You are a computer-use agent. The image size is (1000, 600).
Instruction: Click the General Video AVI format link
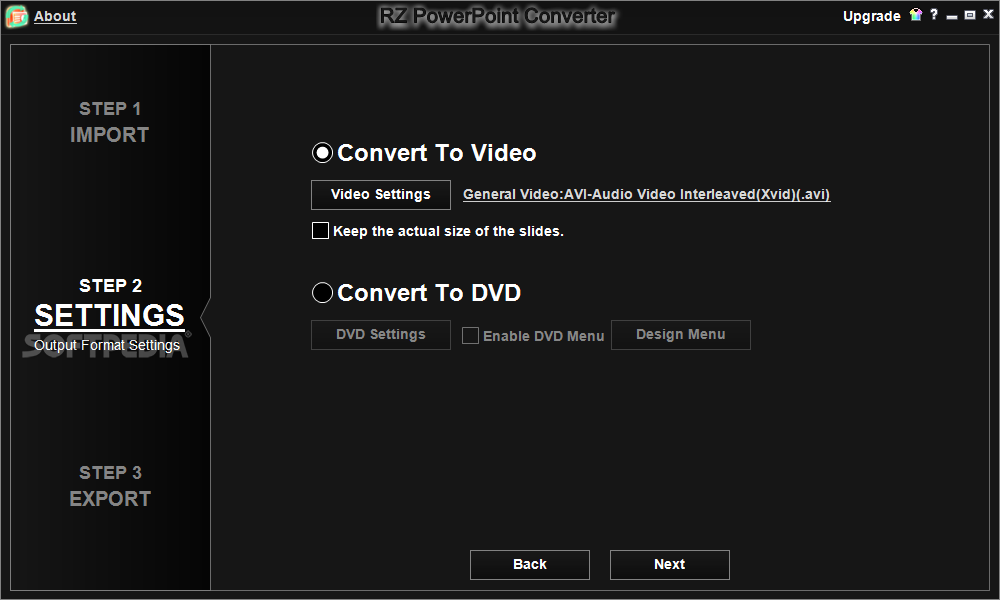pos(646,194)
